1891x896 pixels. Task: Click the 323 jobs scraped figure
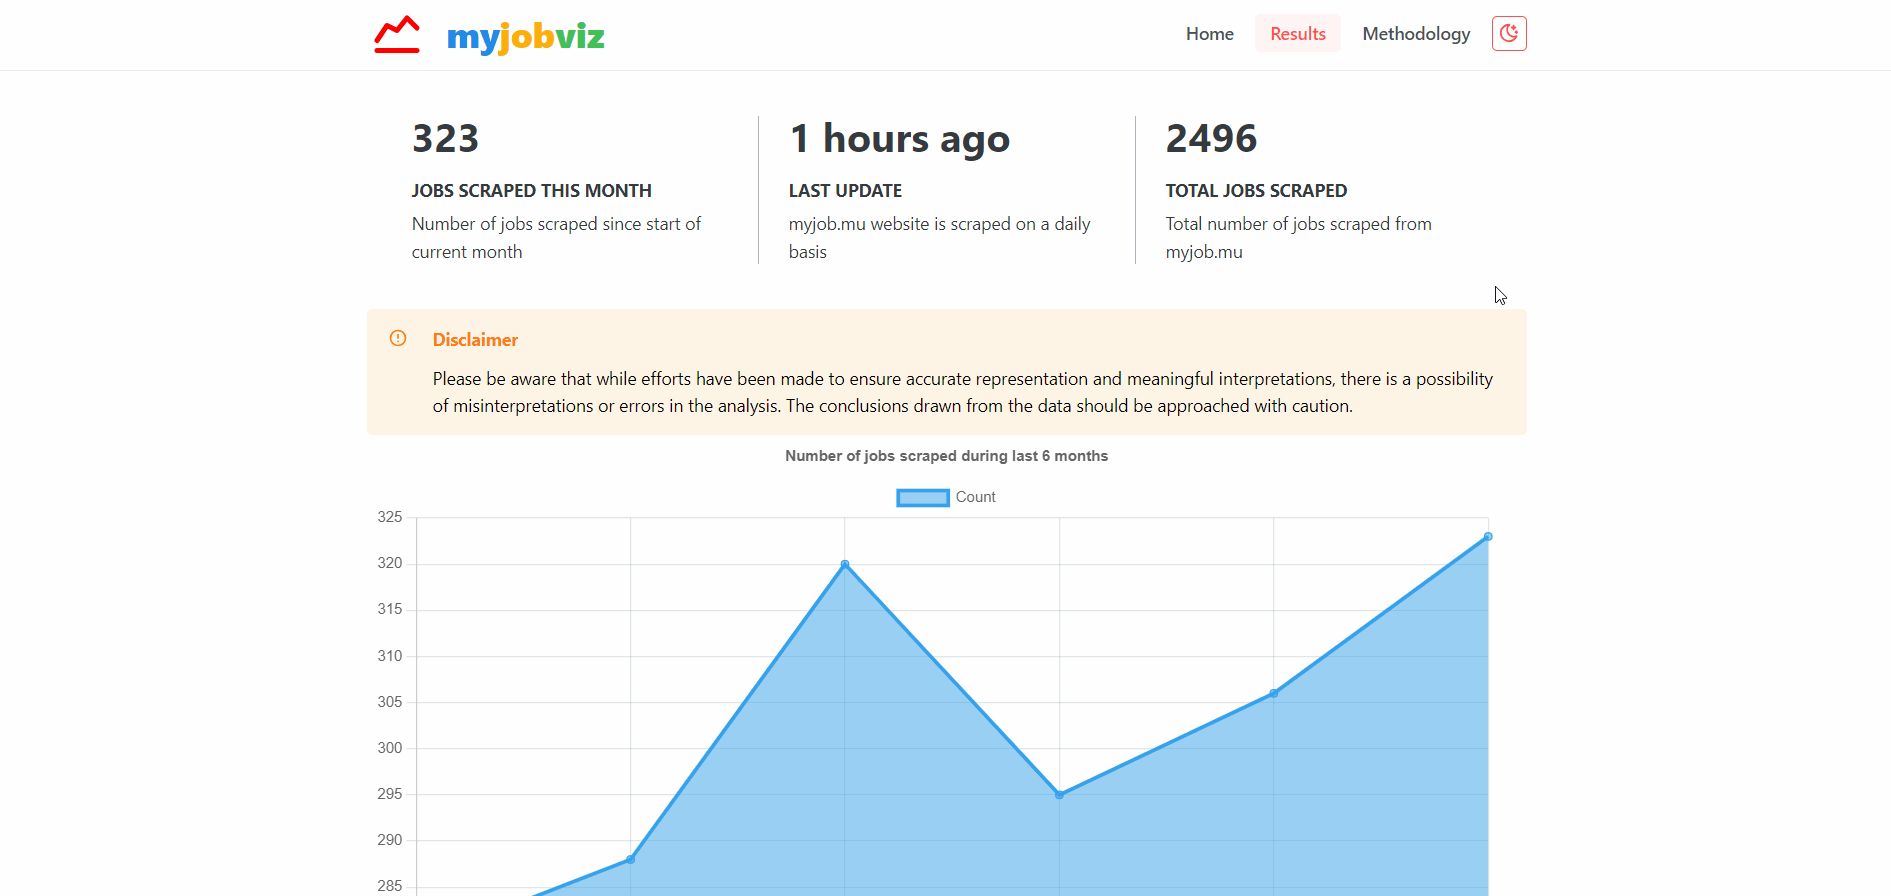coord(445,138)
